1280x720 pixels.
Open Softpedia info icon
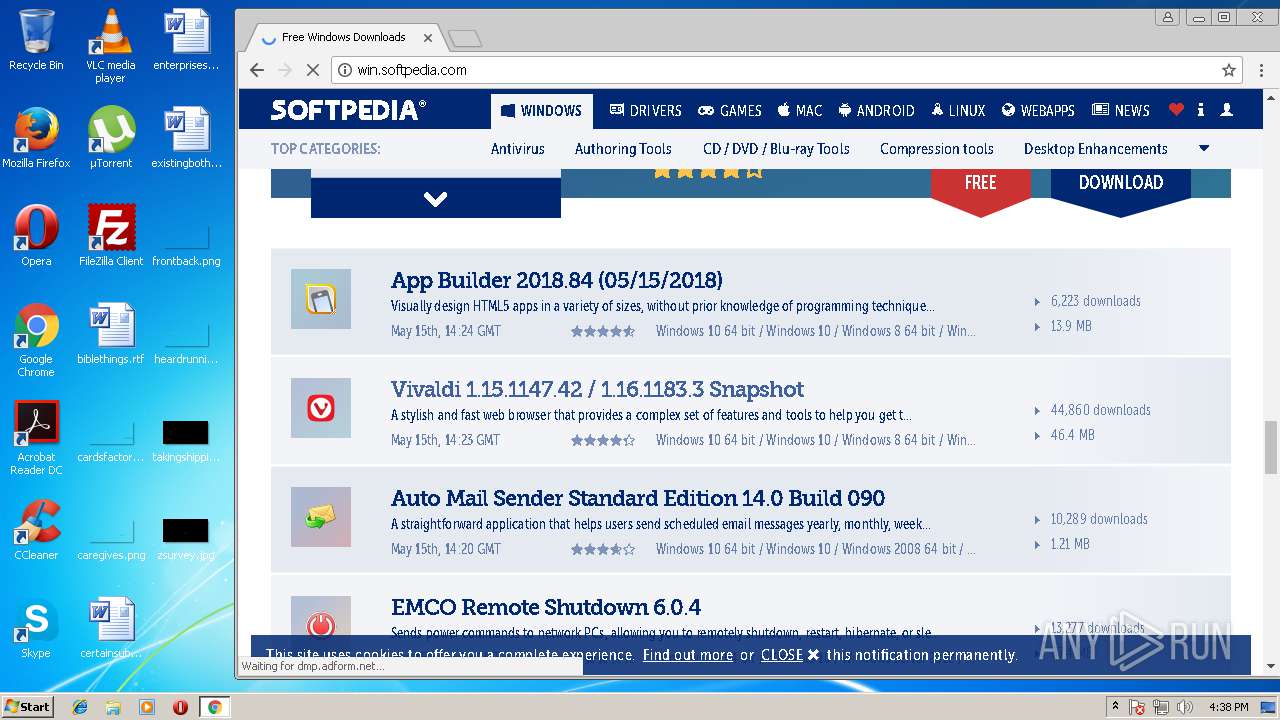tap(1200, 110)
